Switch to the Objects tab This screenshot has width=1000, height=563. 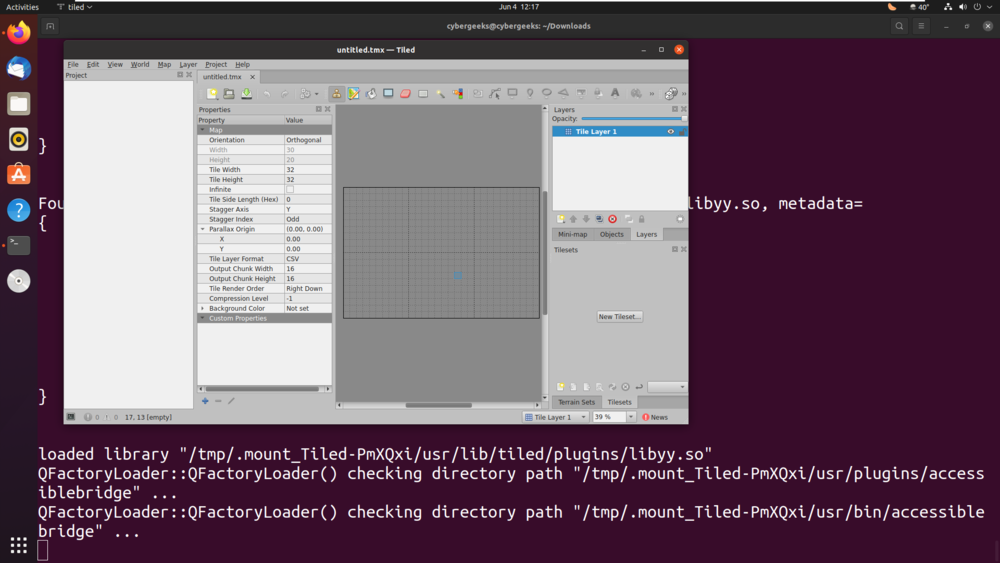(611, 234)
